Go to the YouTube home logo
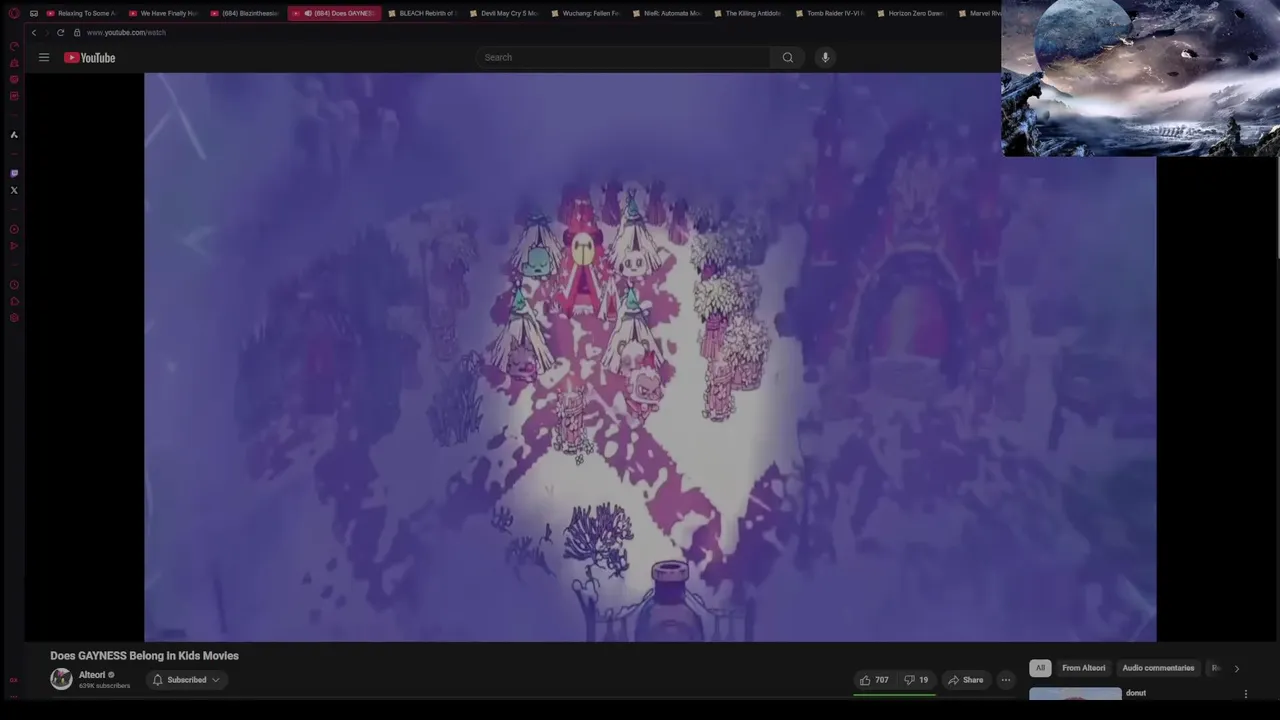 pyautogui.click(x=90, y=58)
